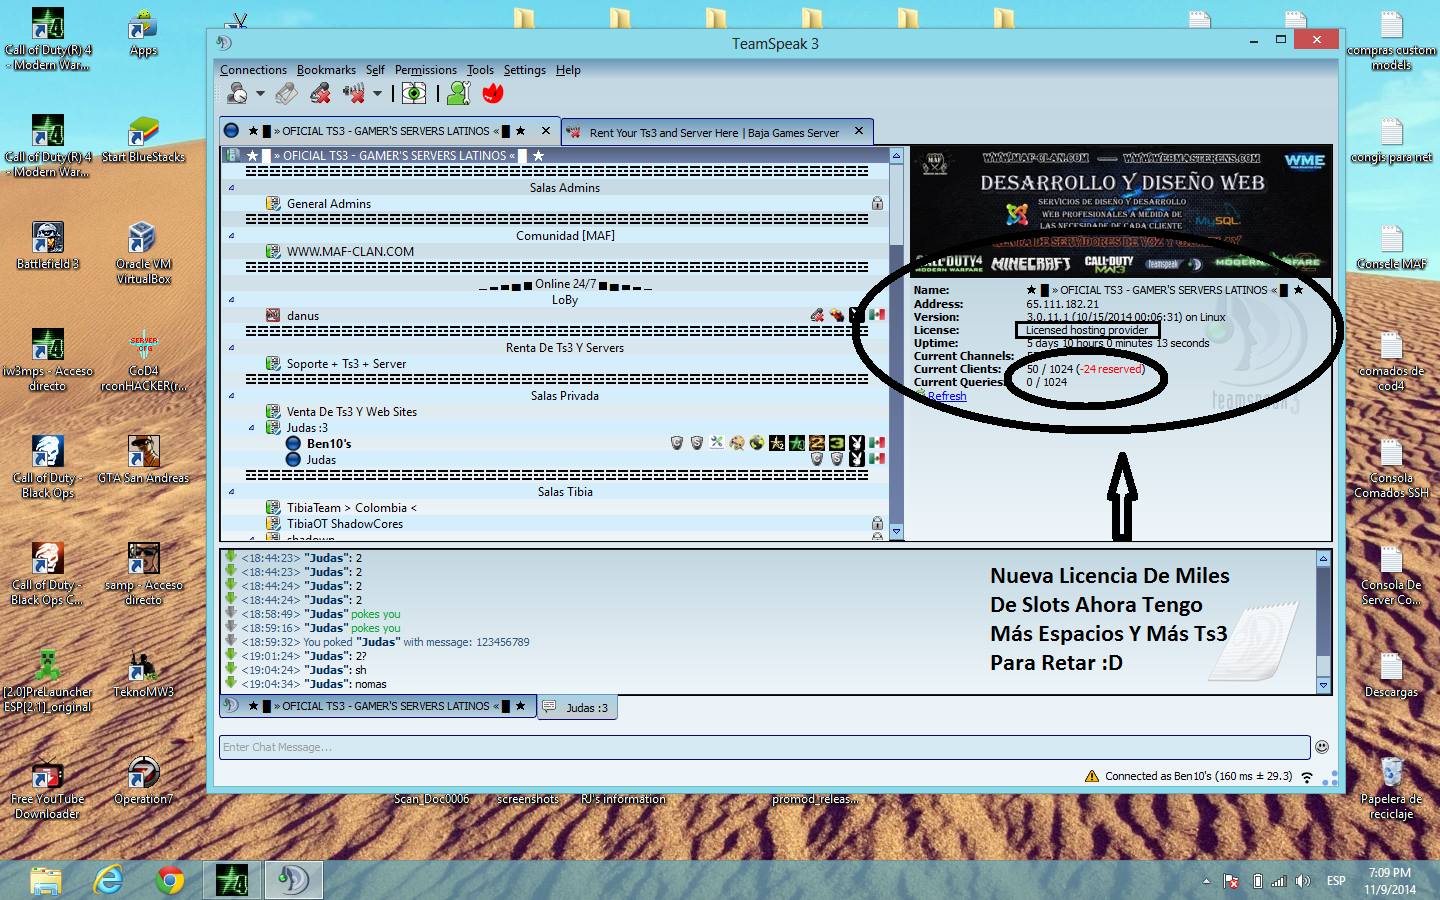Select Venta De Ts3 Y Web Sites channel
Screen dimensions: 1440x900
click(x=351, y=412)
